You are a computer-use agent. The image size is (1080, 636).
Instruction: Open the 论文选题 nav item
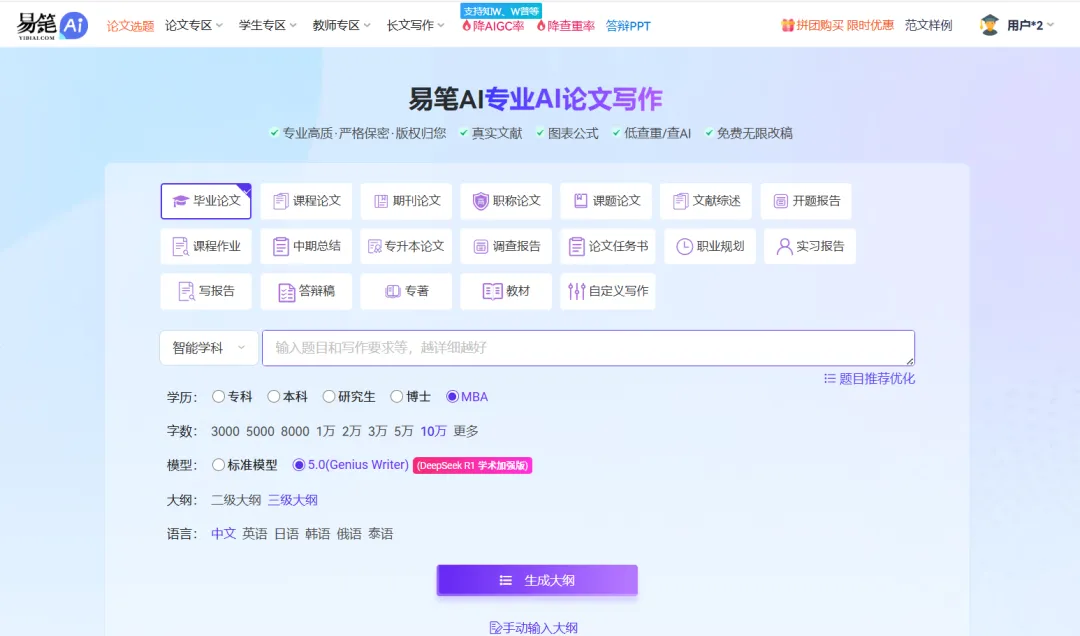(x=130, y=26)
